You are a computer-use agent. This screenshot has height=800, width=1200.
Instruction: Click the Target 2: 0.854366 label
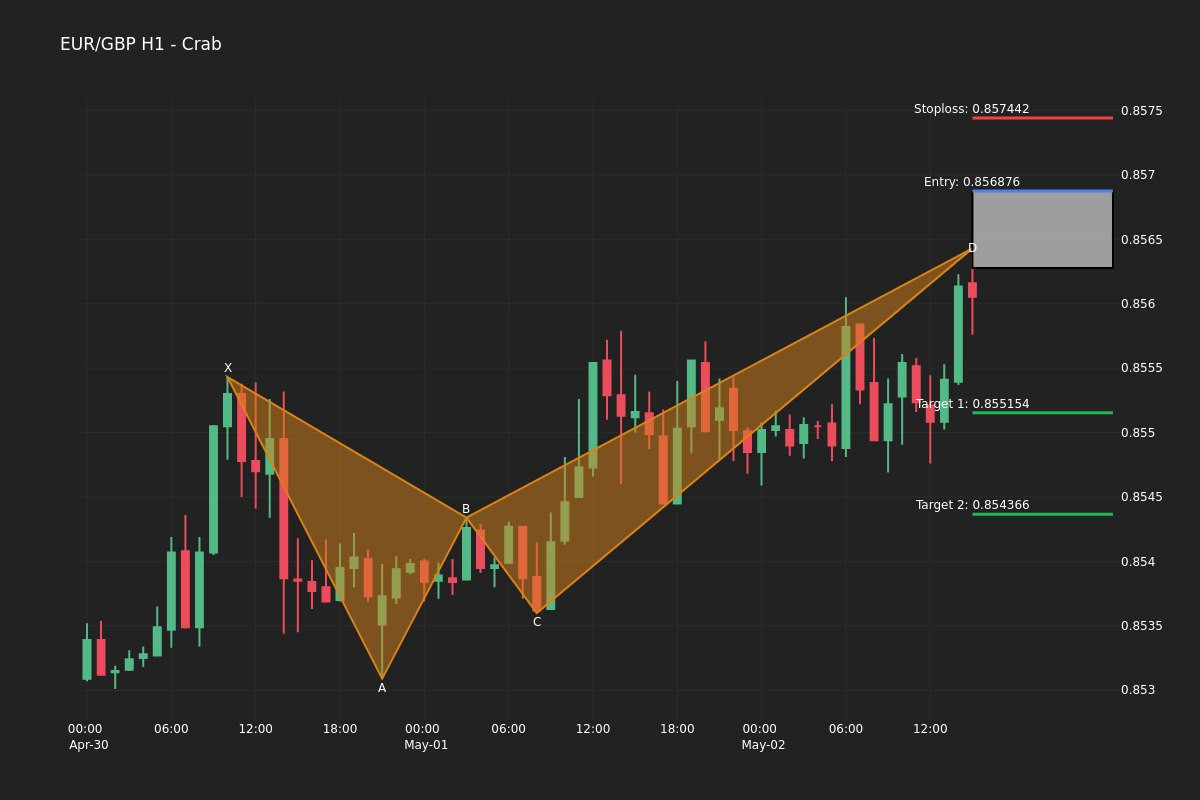pyautogui.click(x=972, y=505)
